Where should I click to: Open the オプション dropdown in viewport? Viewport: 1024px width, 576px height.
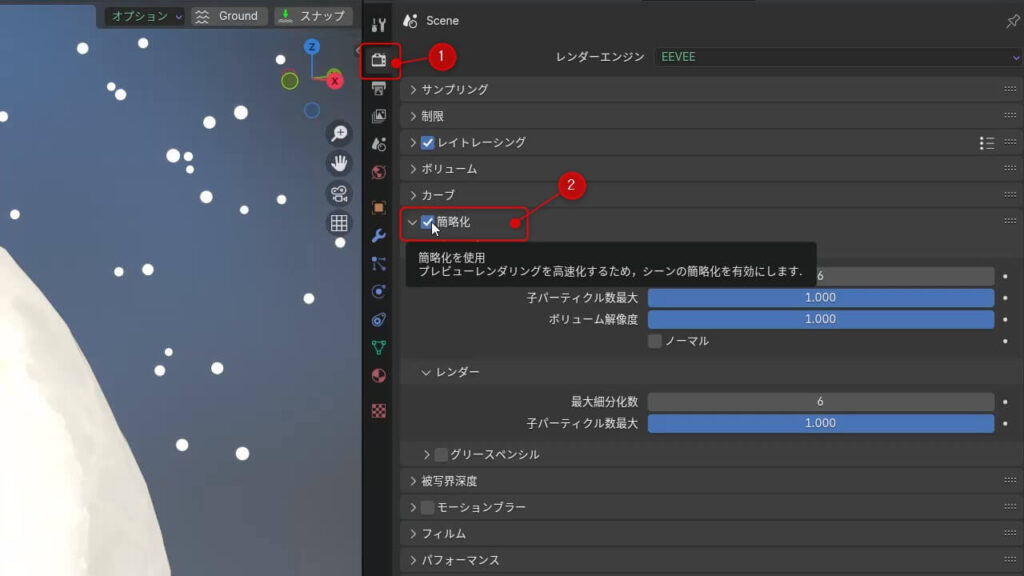pyautogui.click(x=145, y=16)
